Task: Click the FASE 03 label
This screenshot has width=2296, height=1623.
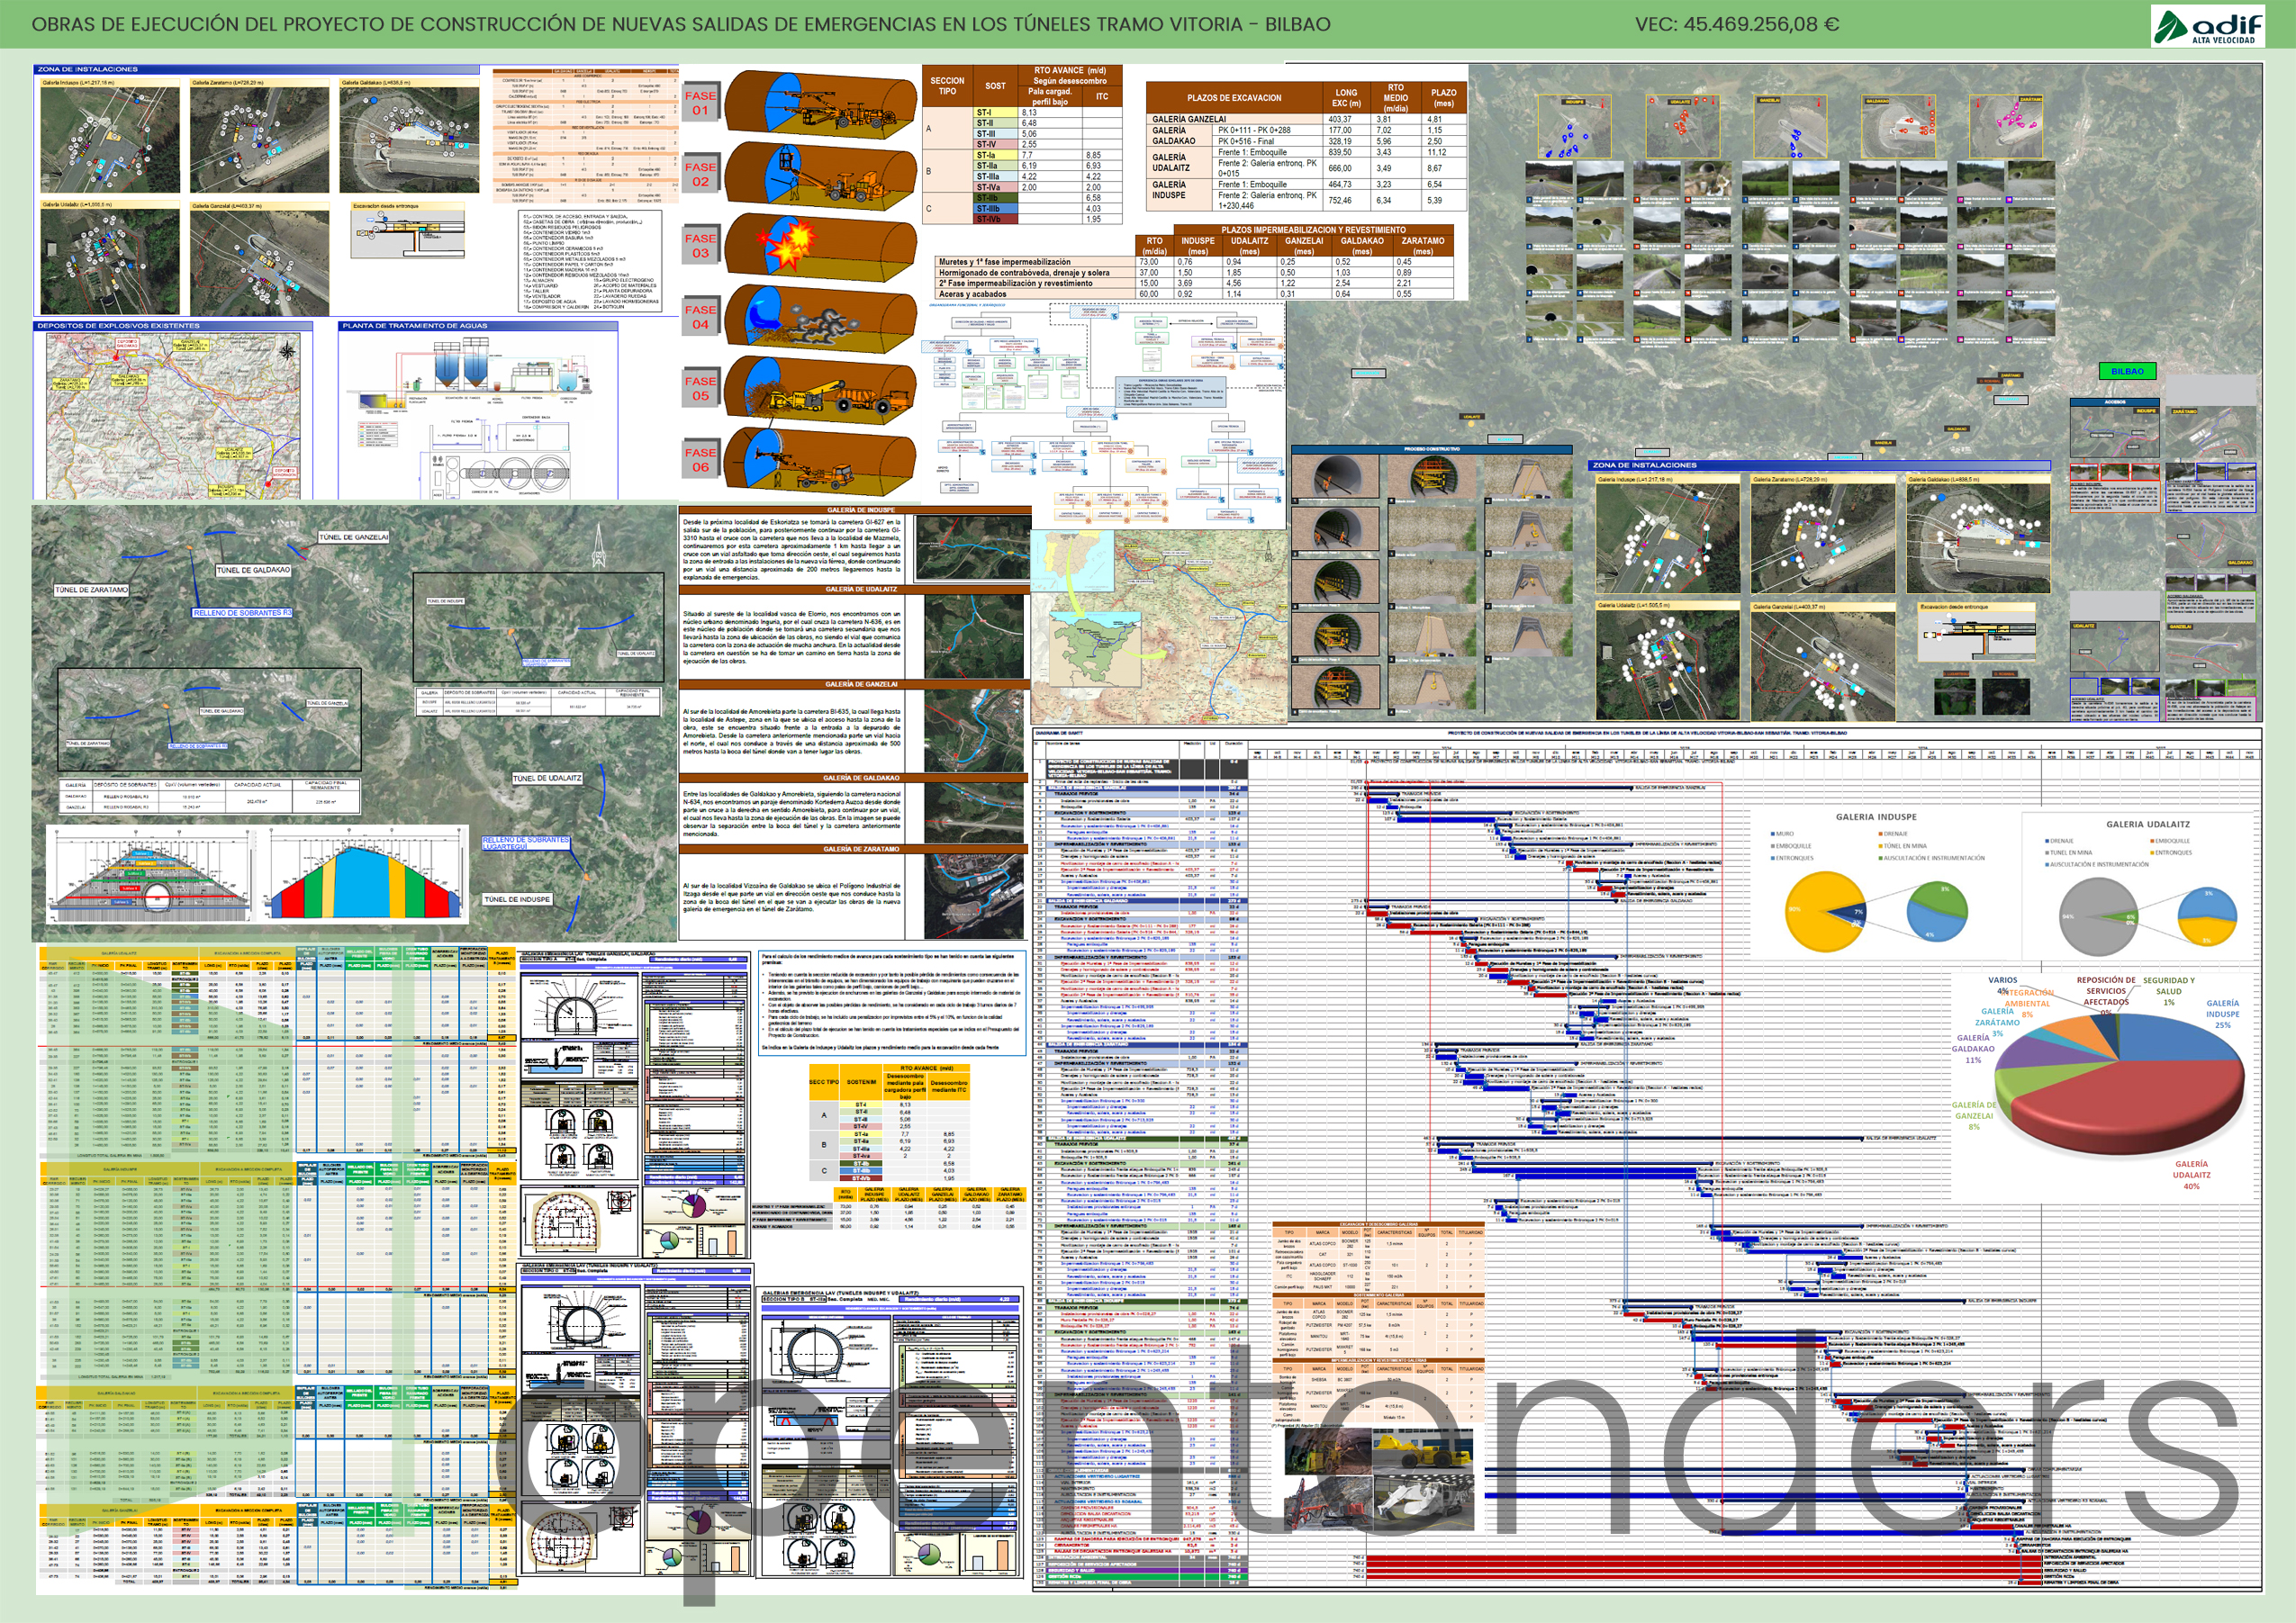Action: pos(700,246)
